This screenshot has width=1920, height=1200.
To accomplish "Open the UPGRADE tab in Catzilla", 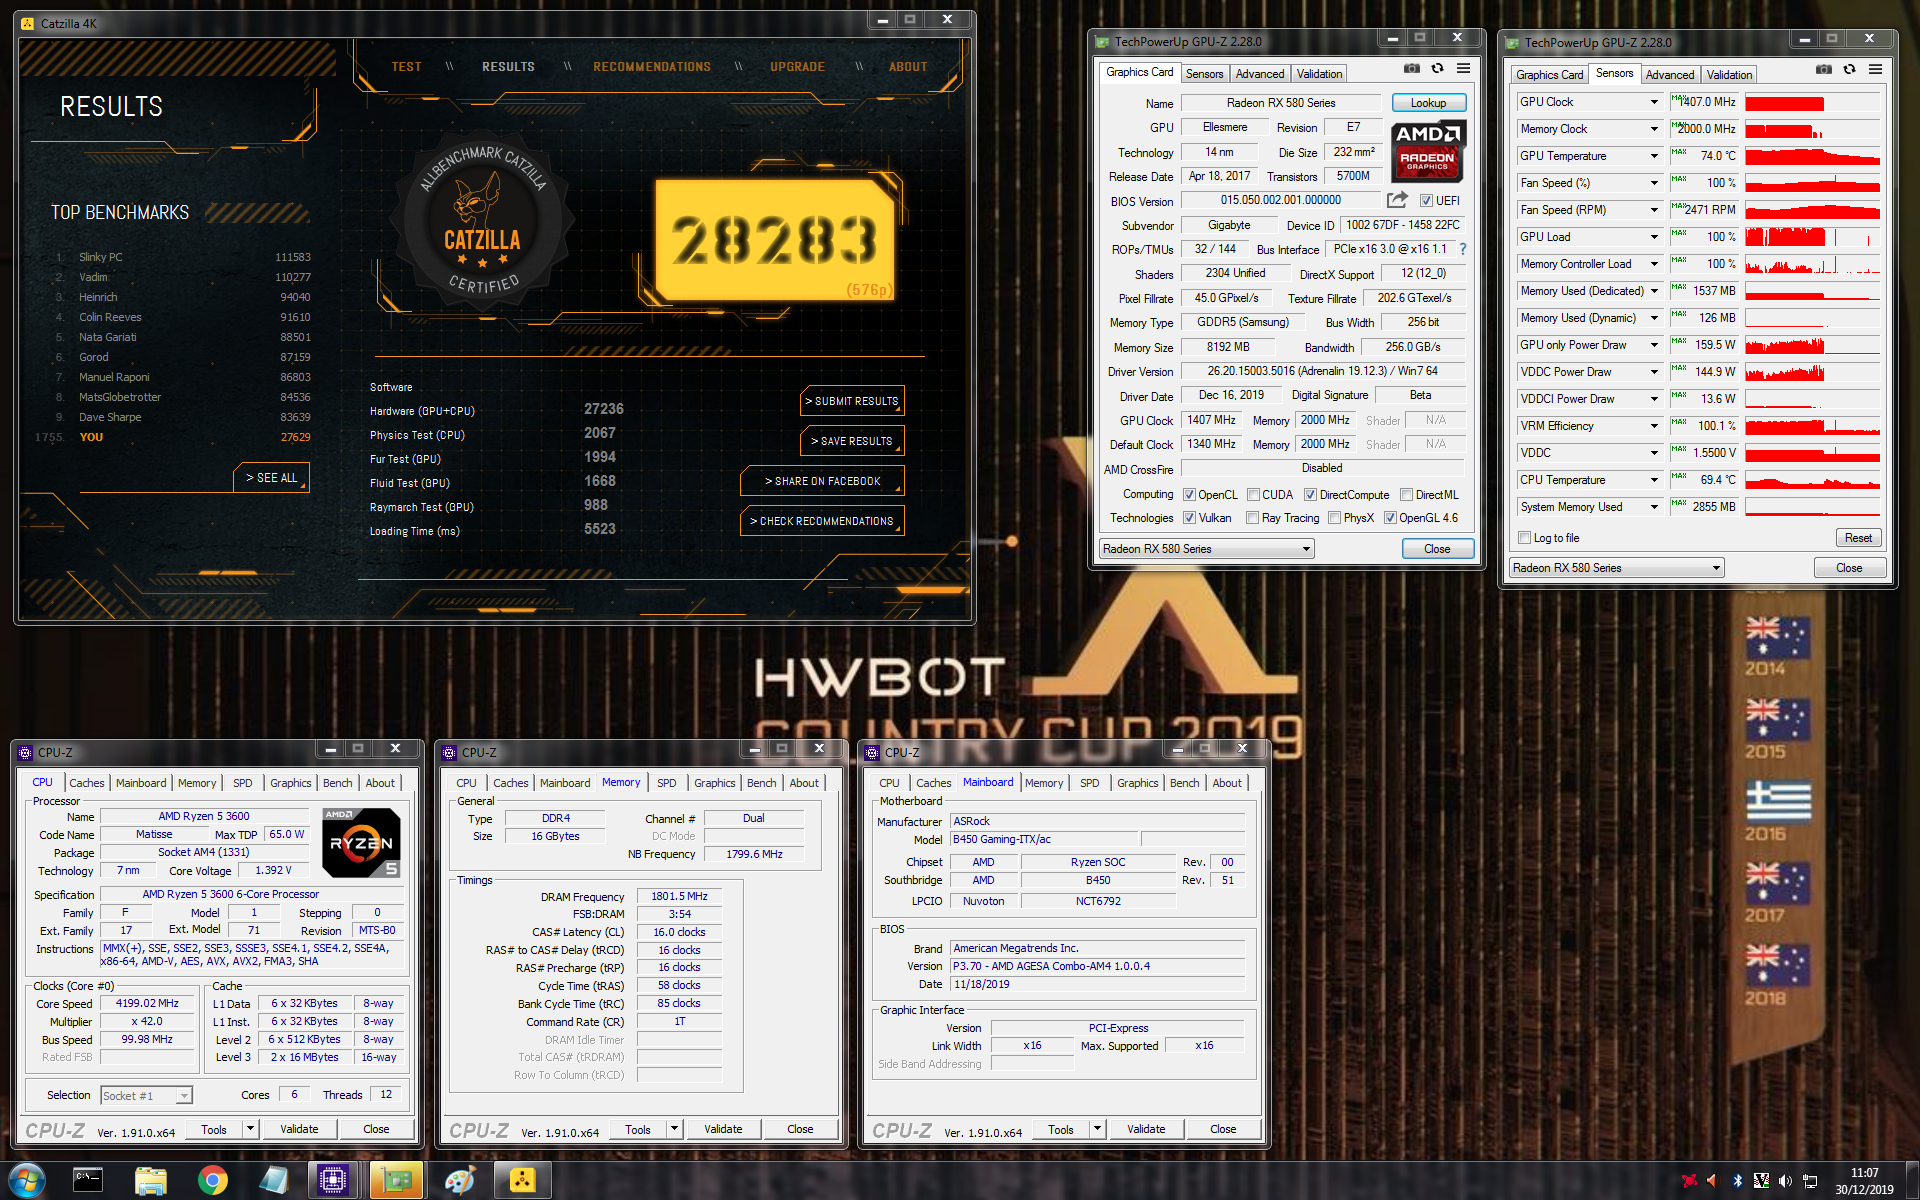I will [797, 67].
